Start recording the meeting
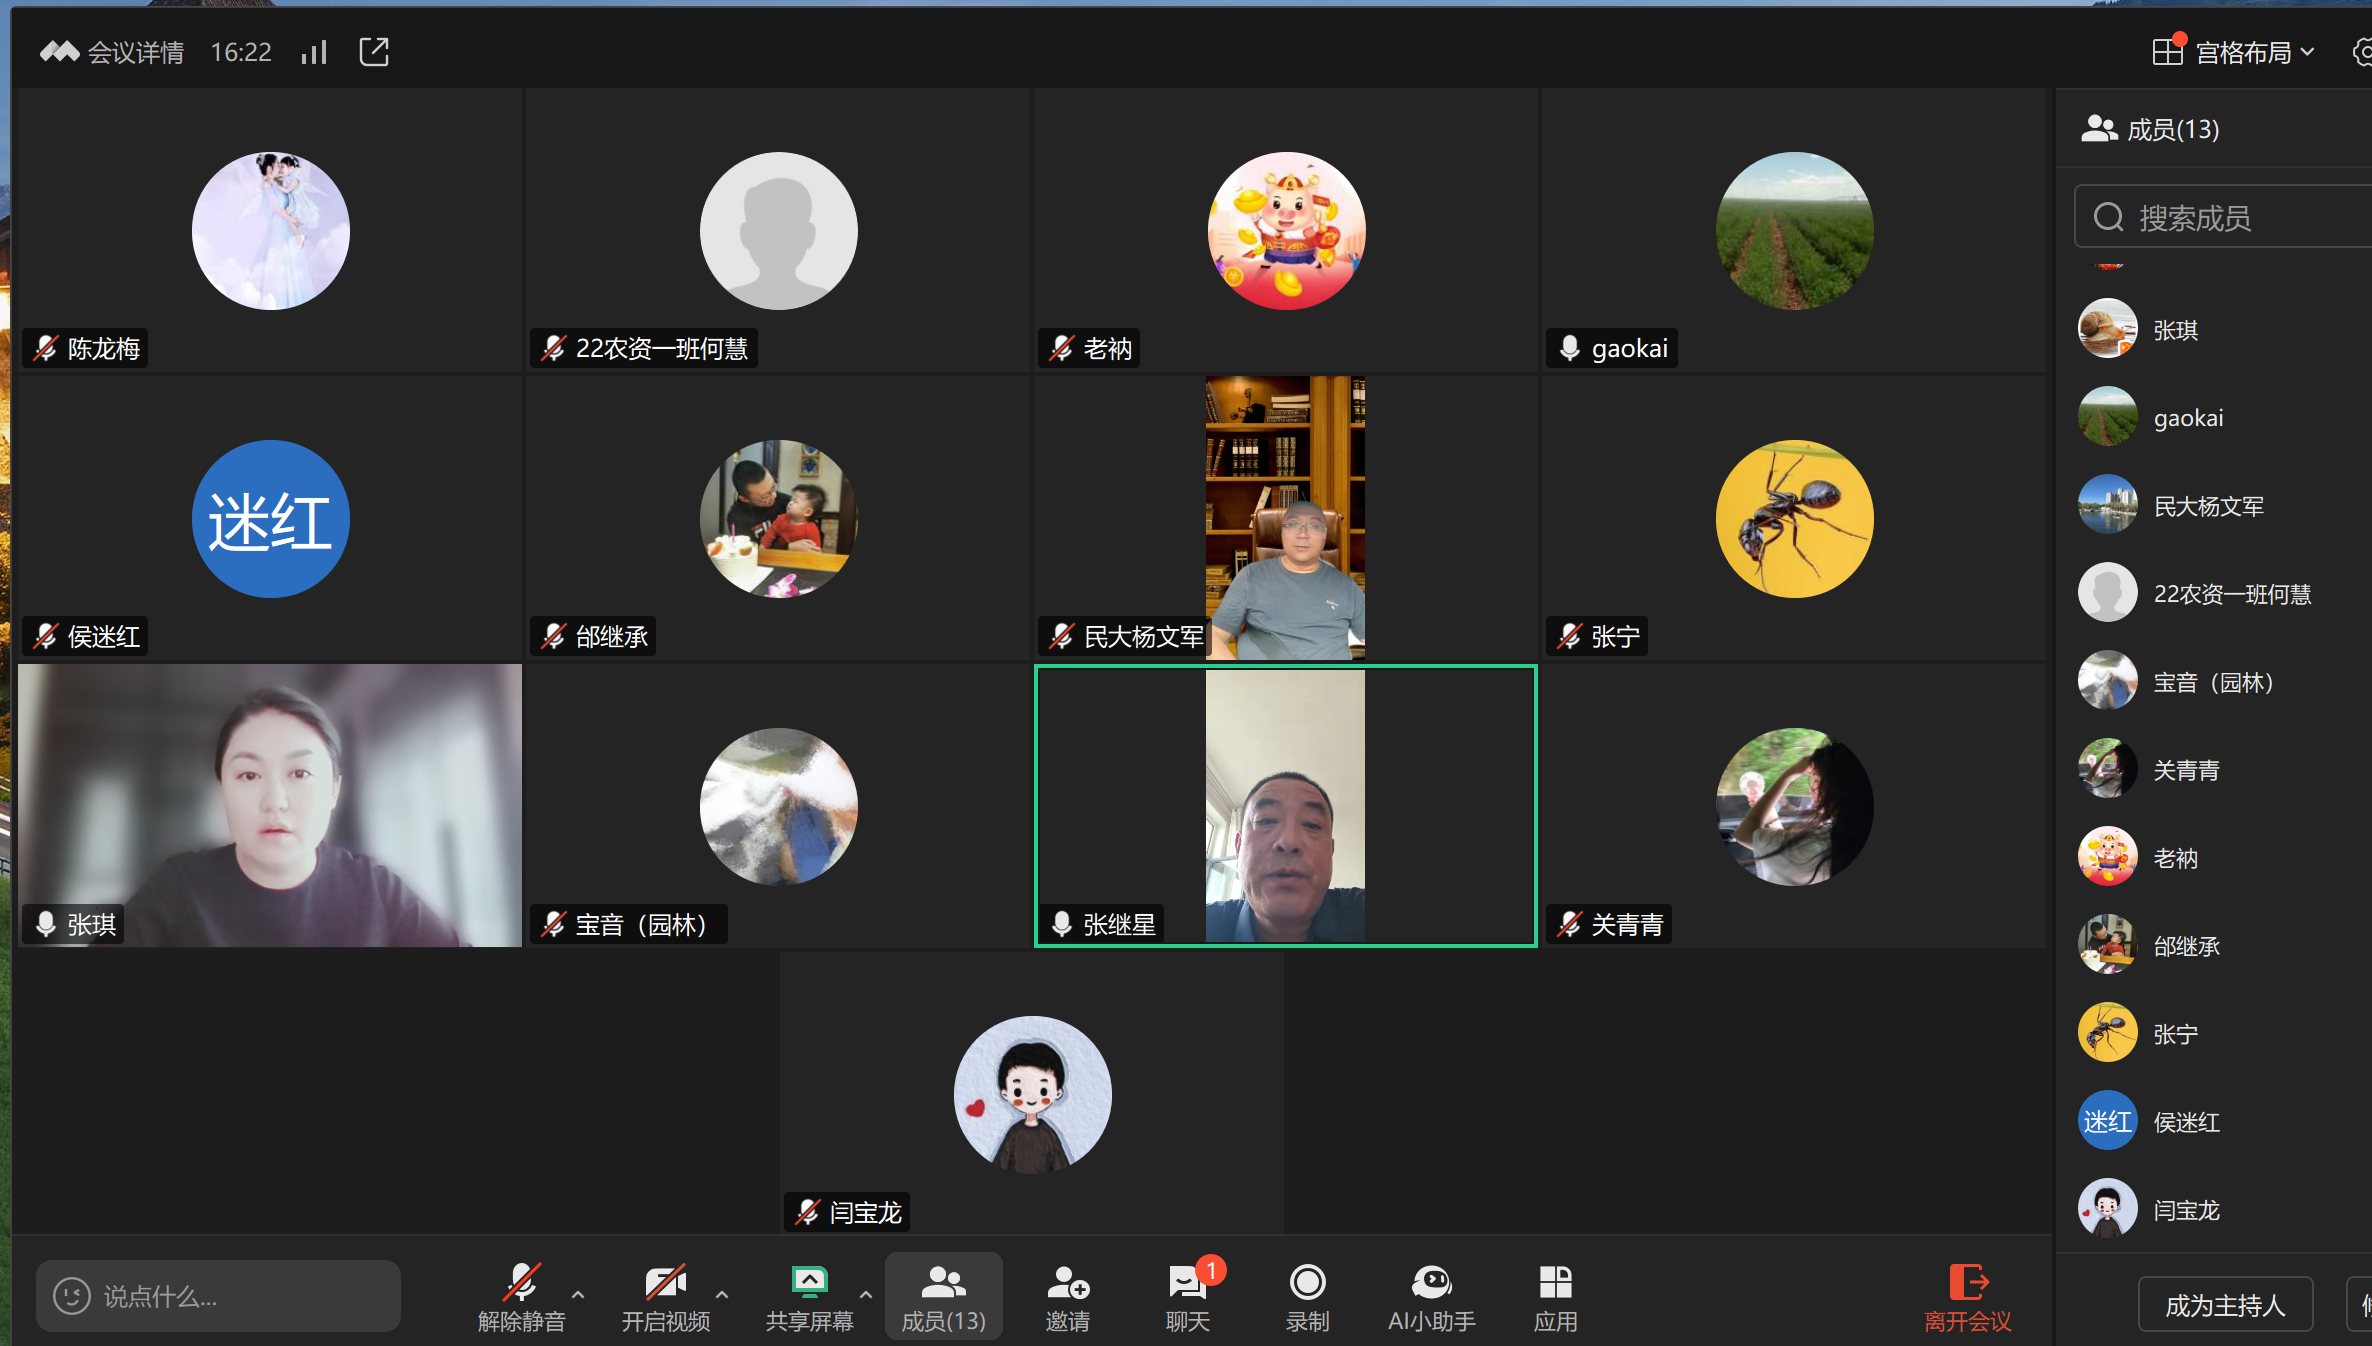Viewport: 2372px width, 1346px height. click(x=1307, y=1282)
